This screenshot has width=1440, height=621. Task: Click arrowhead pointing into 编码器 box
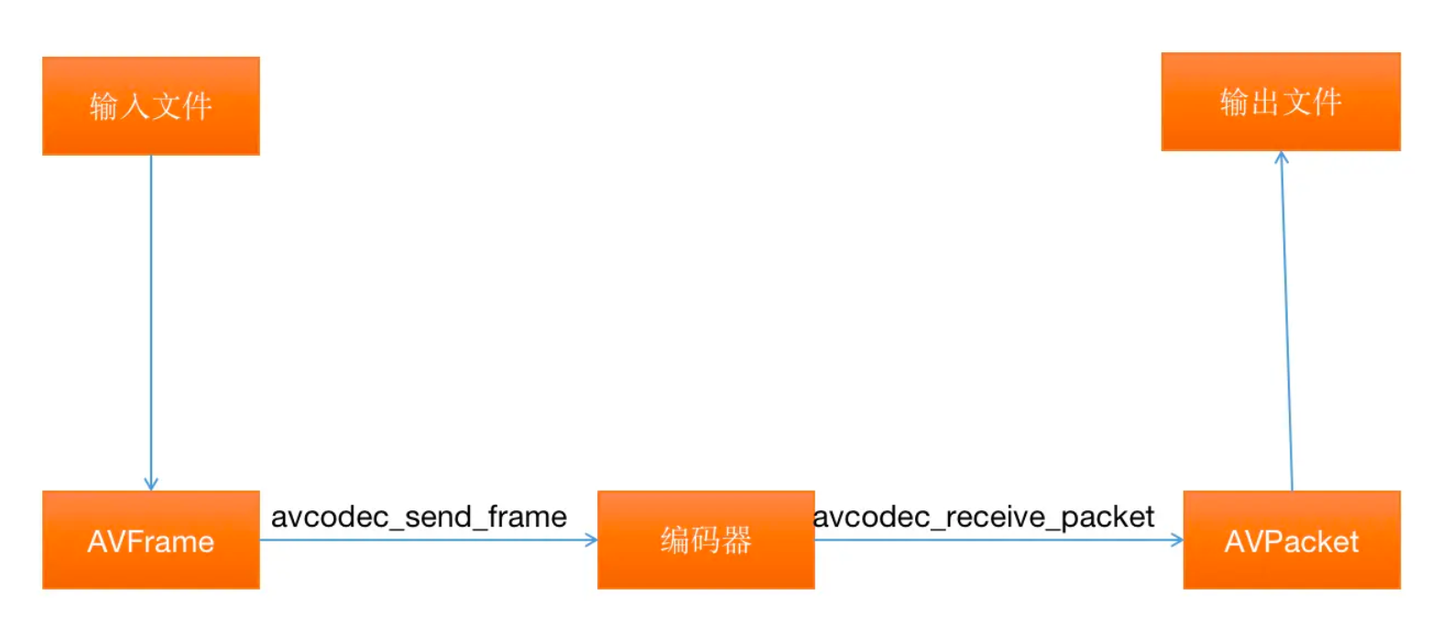(x=590, y=540)
